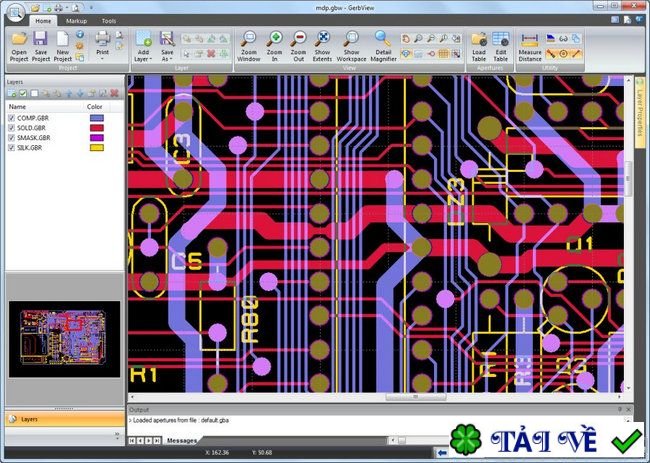Disable the SILK.GBR layer checkbox
The image size is (650, 463).
click(12, 148)
